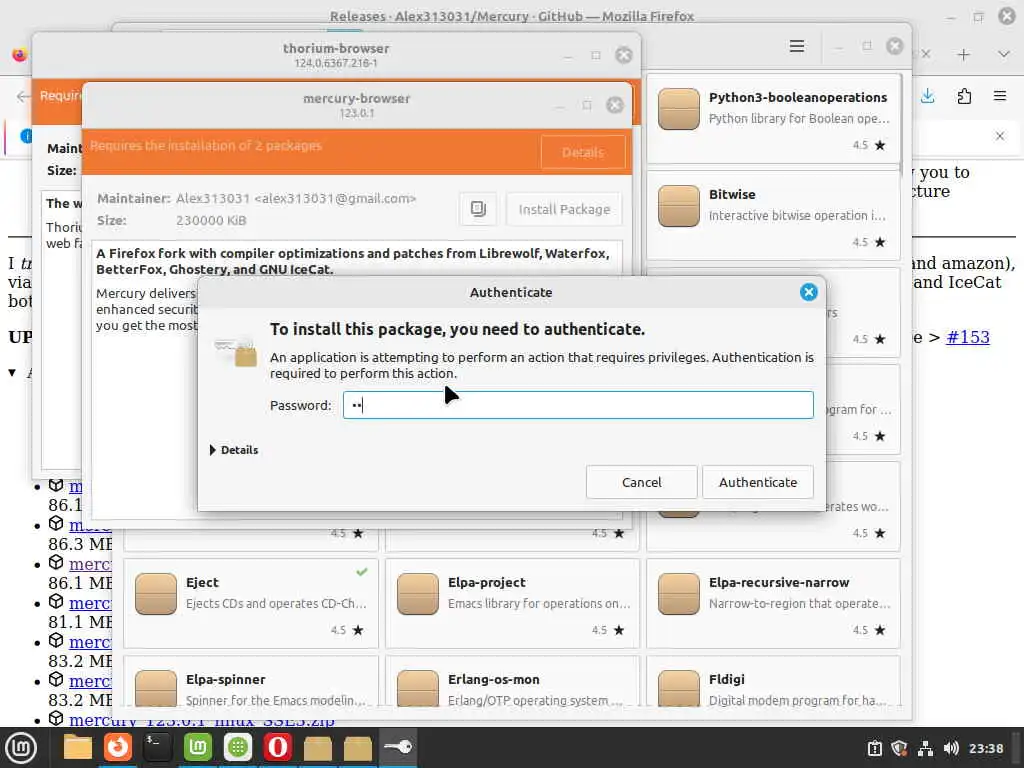This screenshot has height=768, width=1024.
Task: Focus the Password input field
Action: pyautogui.click(x=578, y=405)
